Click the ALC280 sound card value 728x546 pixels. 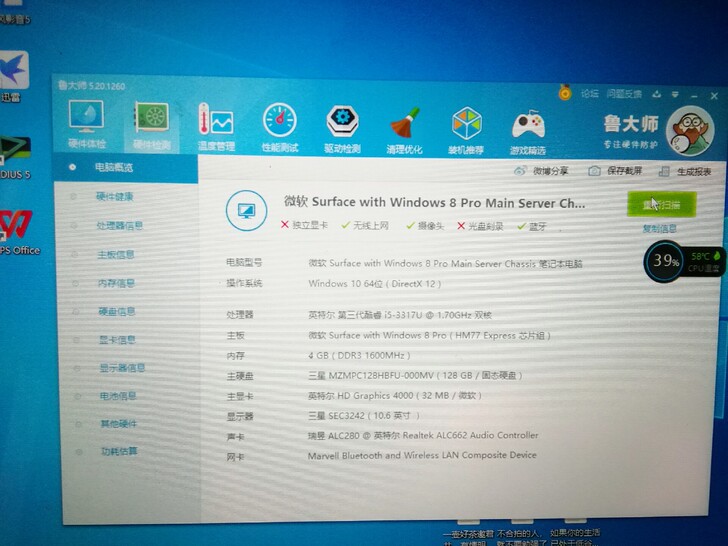coord(423,436)
